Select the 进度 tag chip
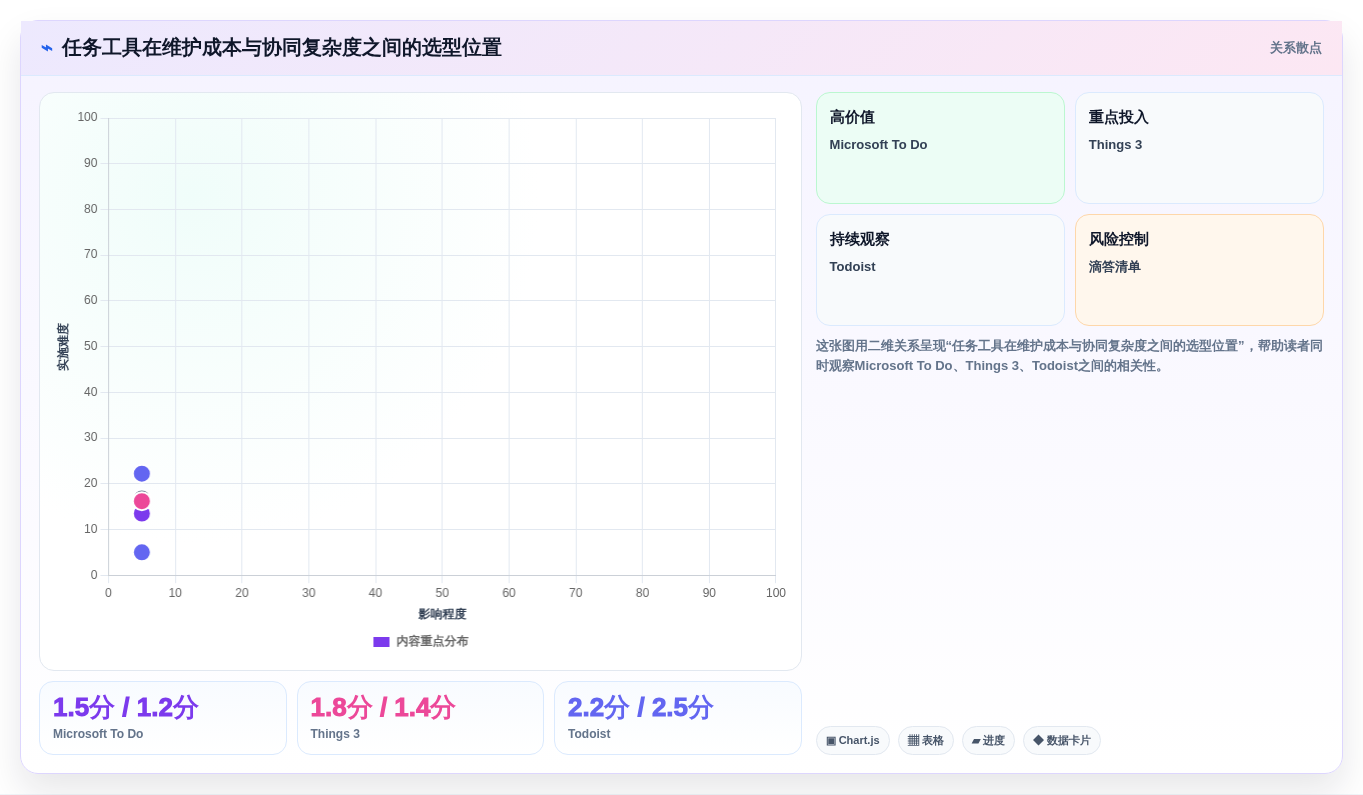The height and width of the screenshot is (795, 1363). click(x=988, y=741)
